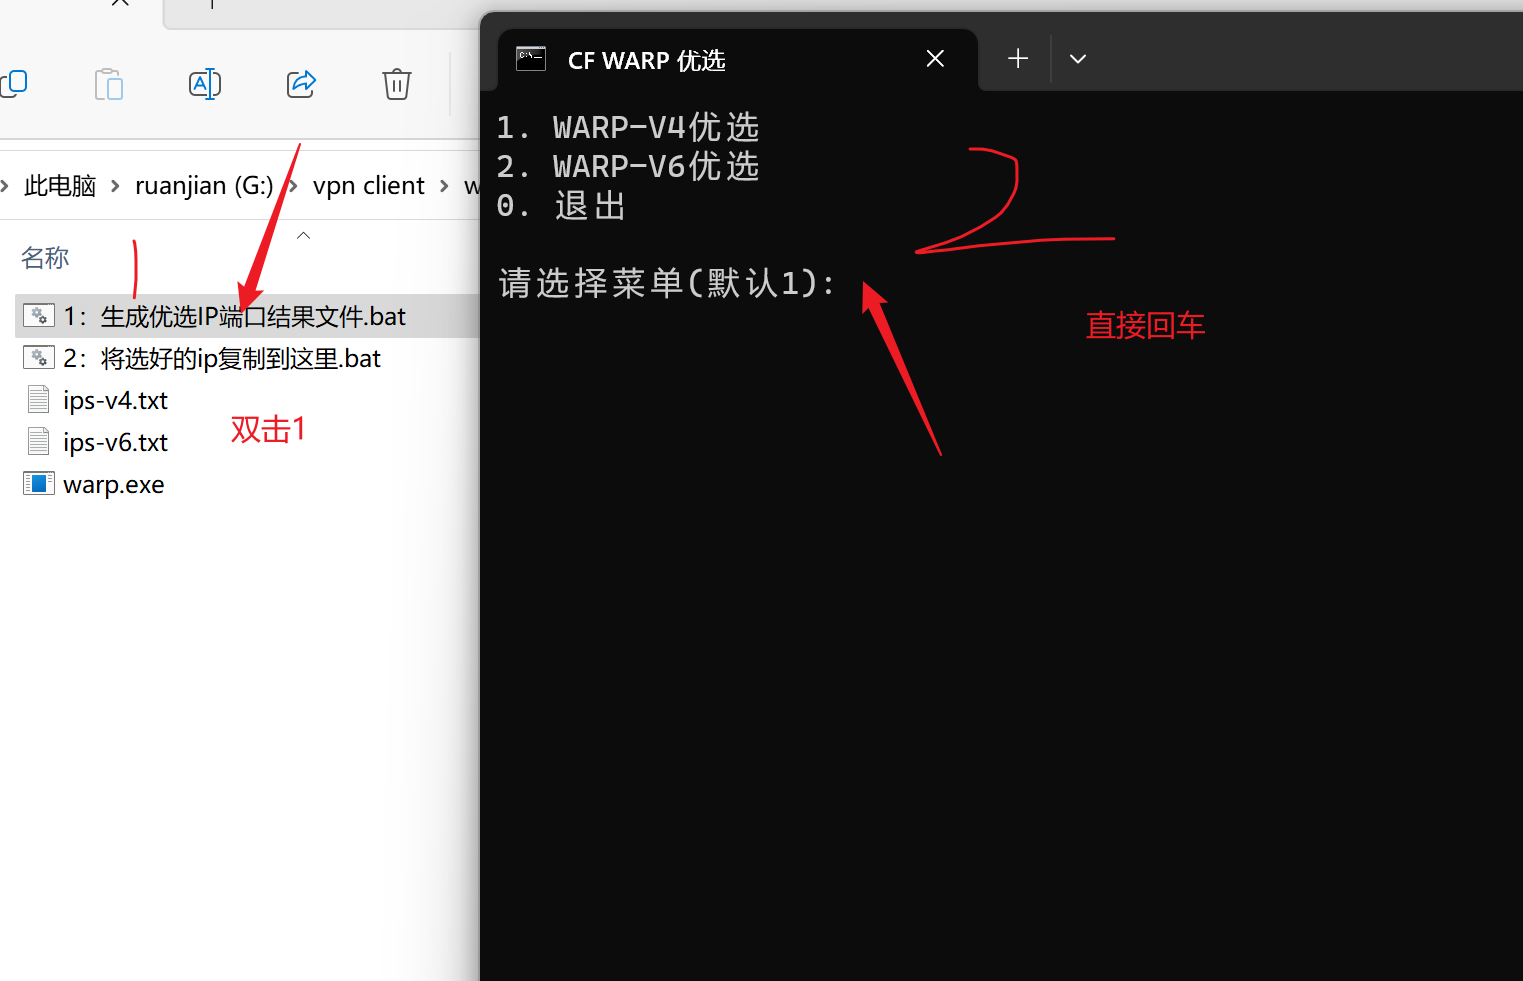Go to ruanjian (G:) in the breadcrumb

pos(204,186)
